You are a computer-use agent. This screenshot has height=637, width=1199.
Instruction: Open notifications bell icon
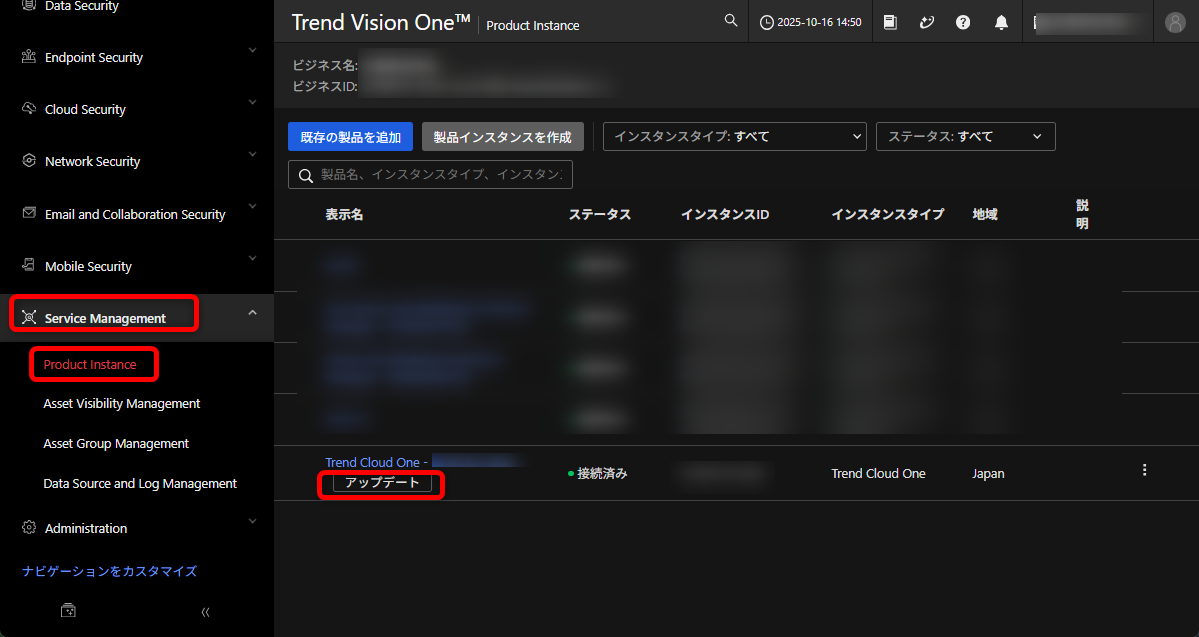coord(1001,22)
